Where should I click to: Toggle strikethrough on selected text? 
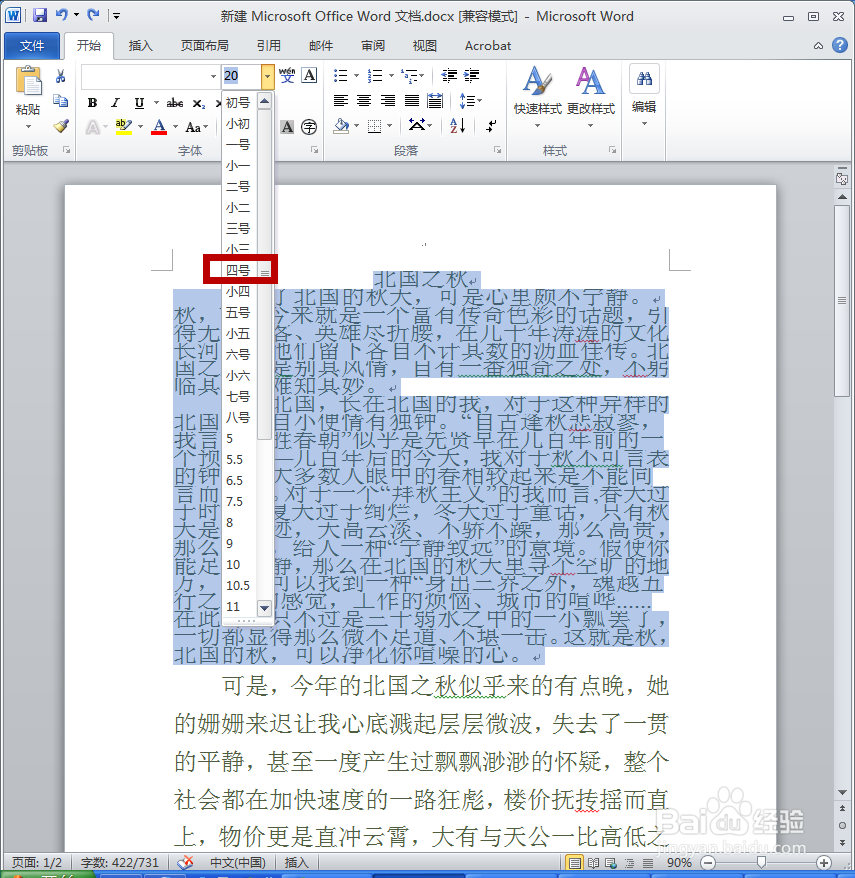[x=176, y=103]
